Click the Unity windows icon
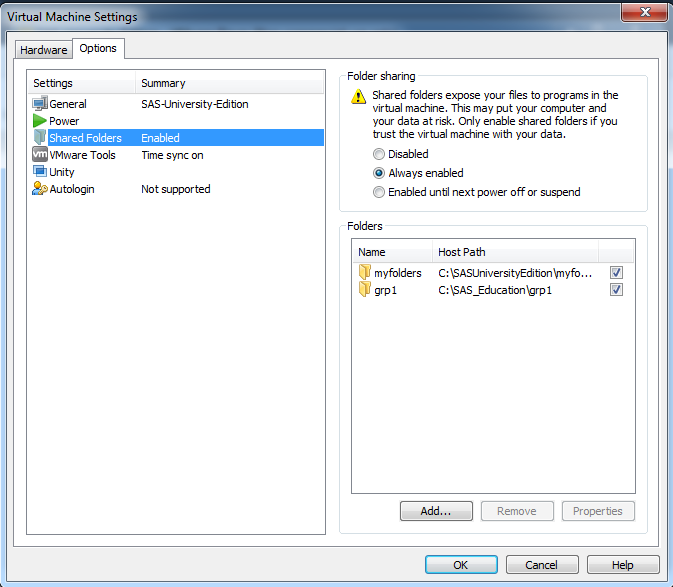The width and height of the screenshot is (673, 587). pos(39,171)
